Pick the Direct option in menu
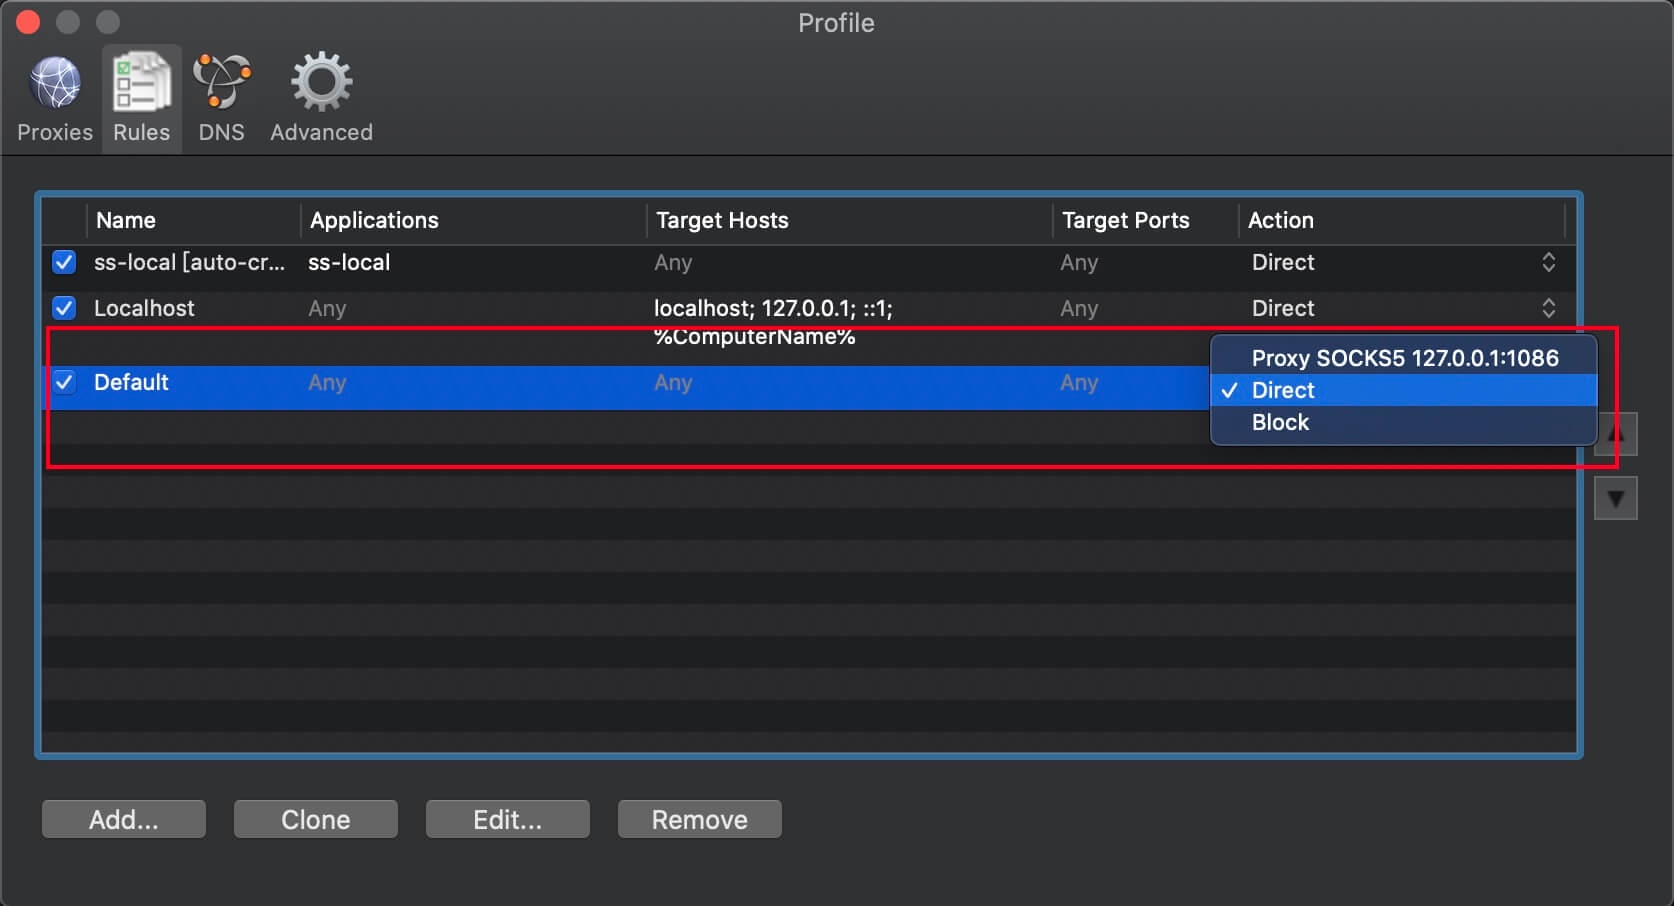 coord(1283,390)
